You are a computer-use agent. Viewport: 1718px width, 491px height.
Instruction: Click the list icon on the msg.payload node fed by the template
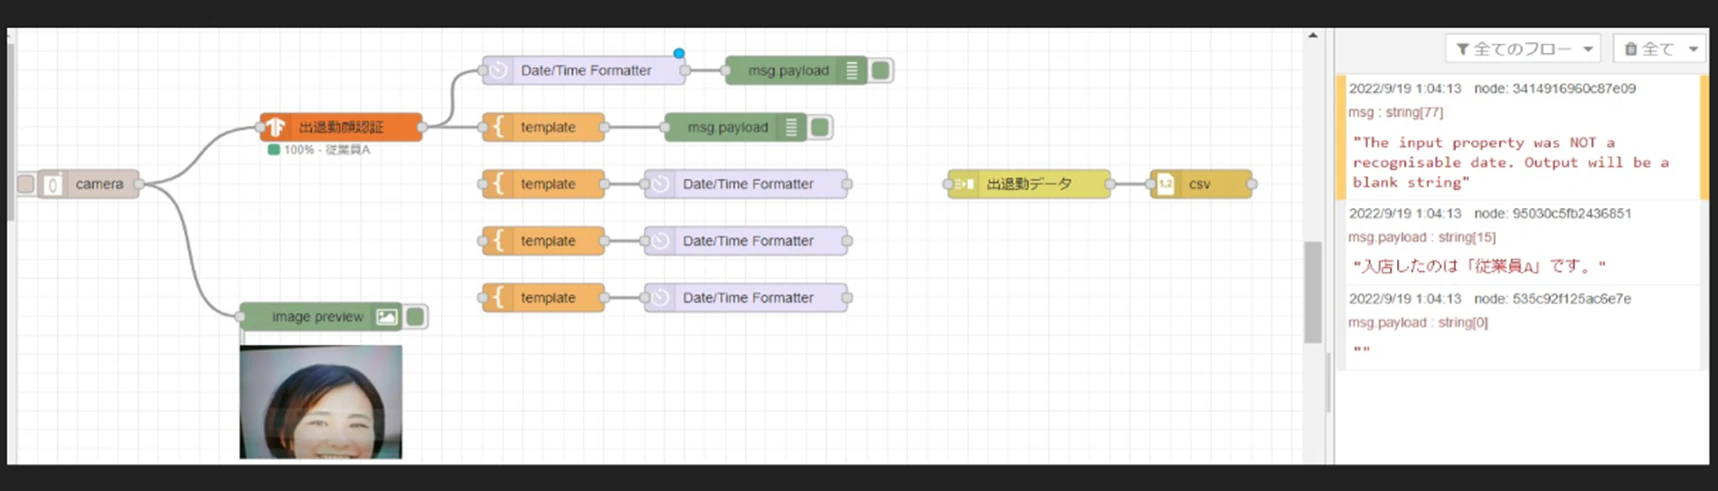[792, 127]
